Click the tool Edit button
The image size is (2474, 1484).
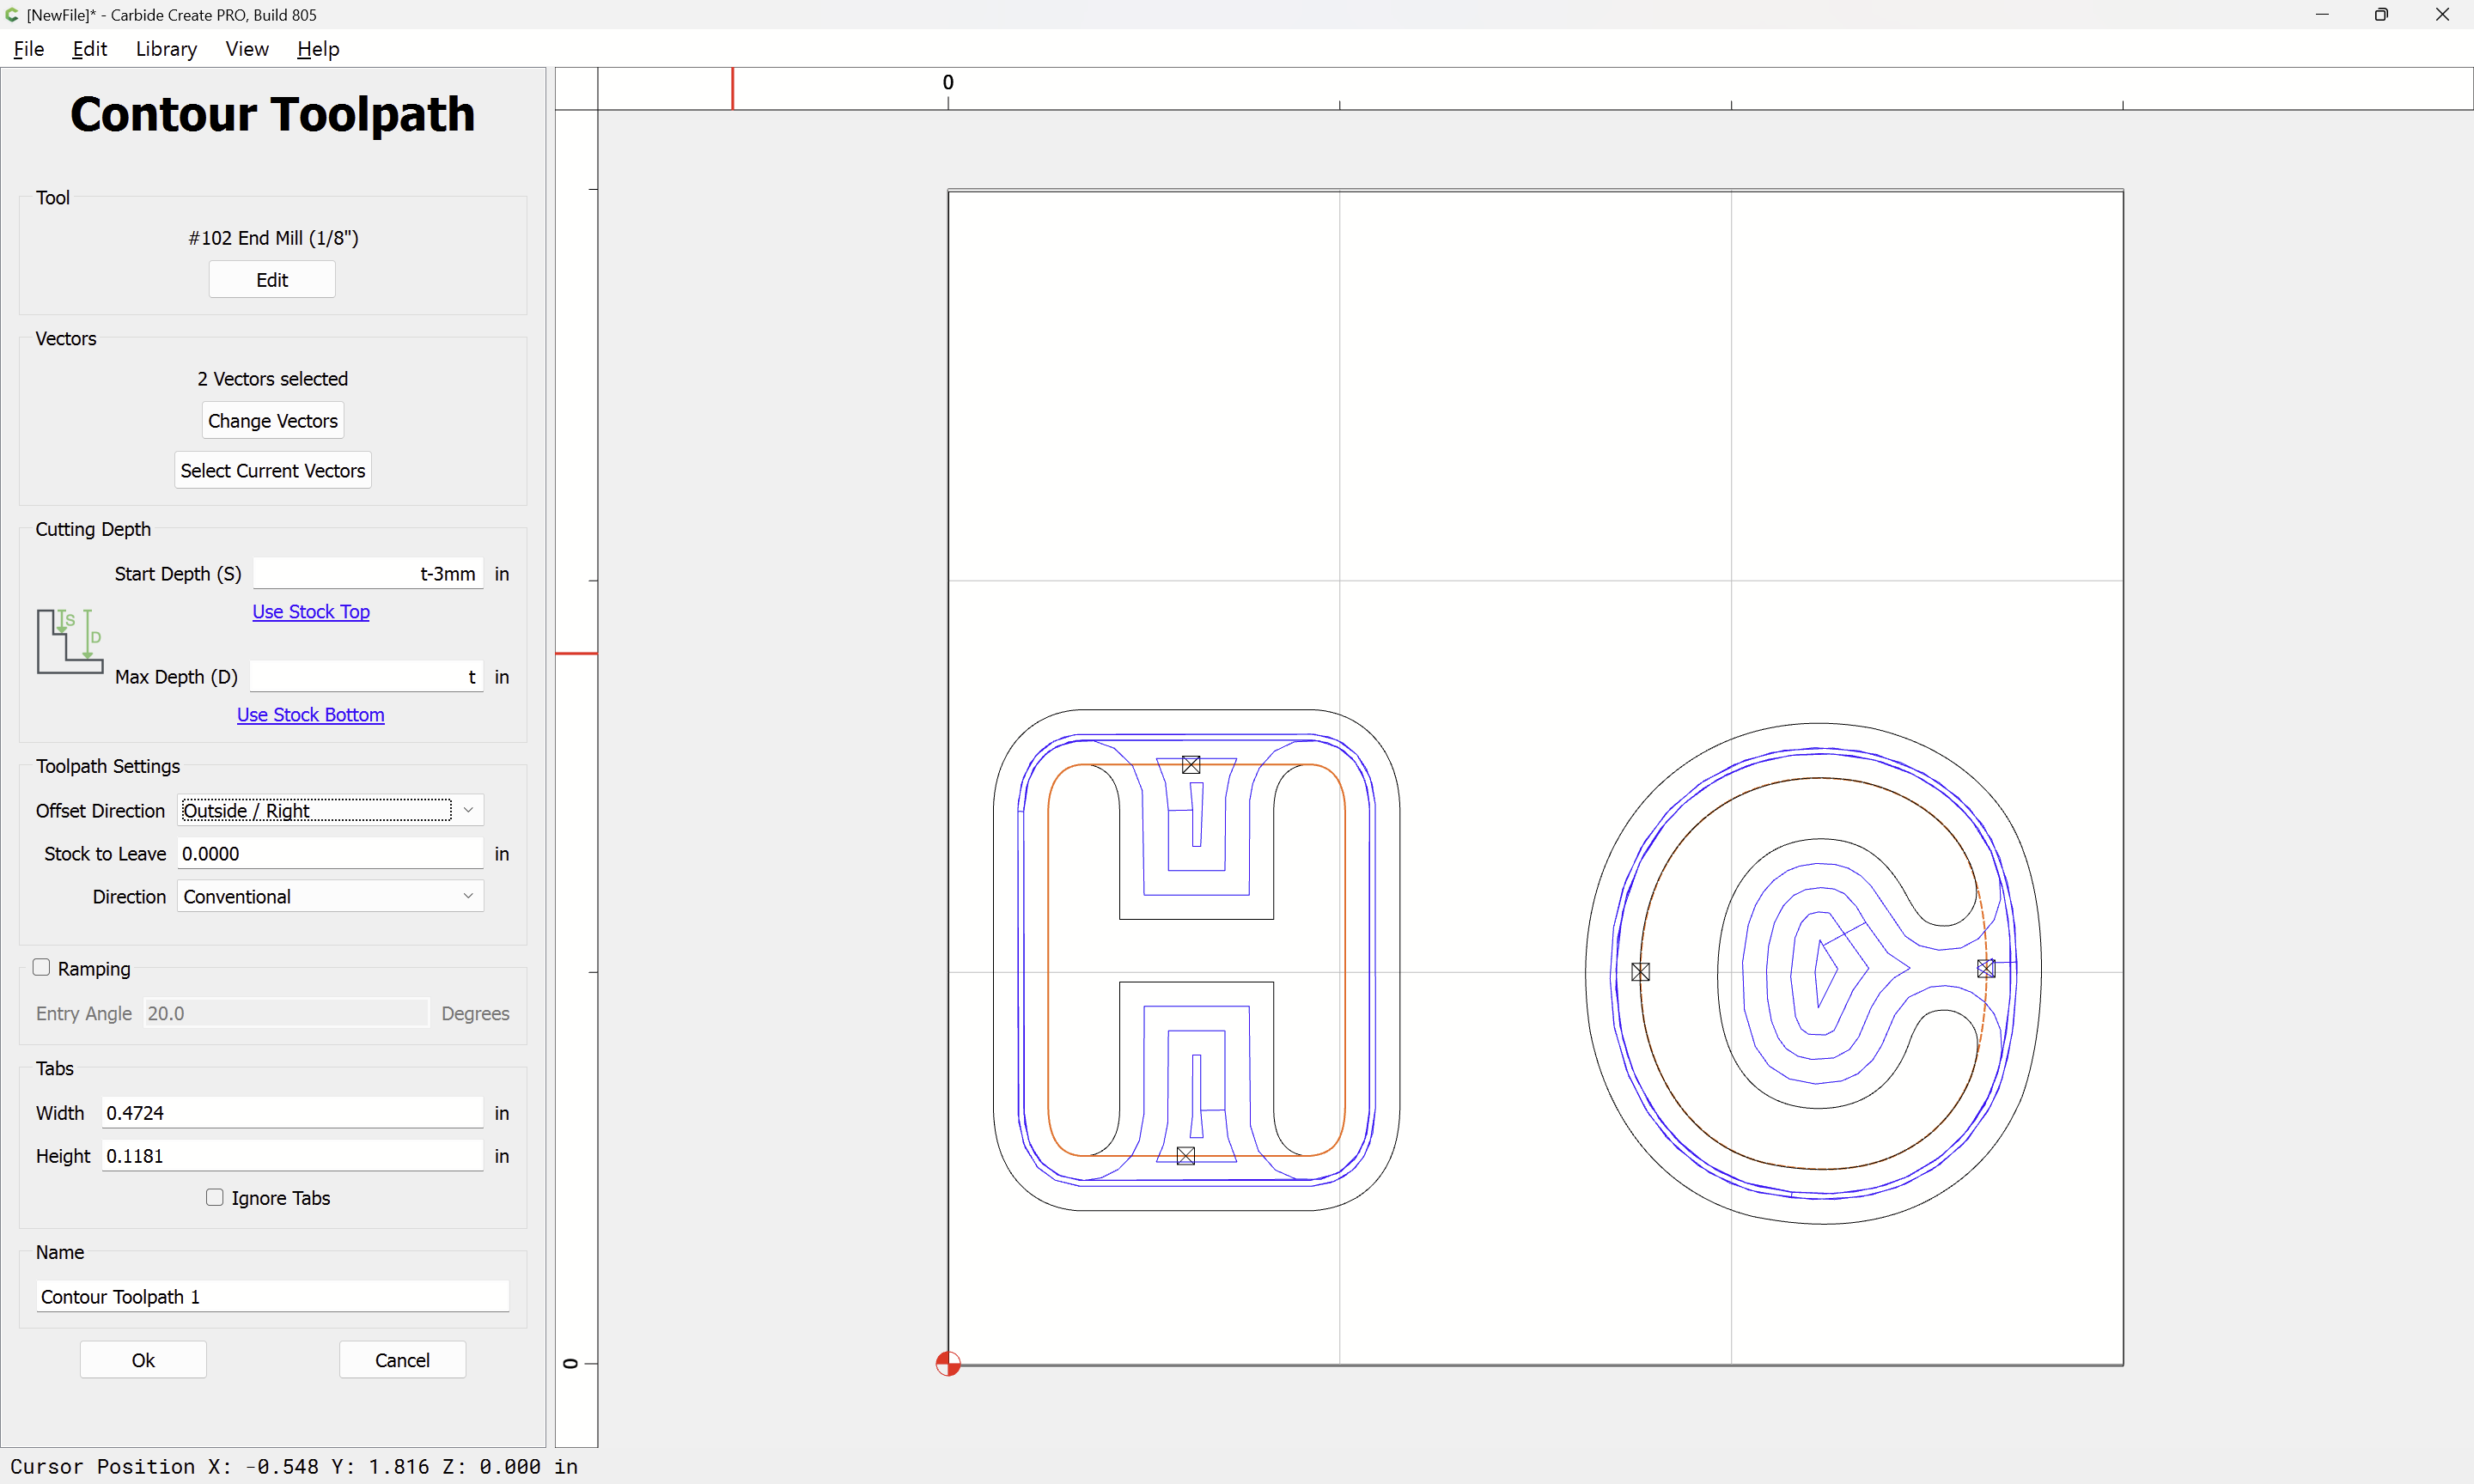tap(272, 280)
